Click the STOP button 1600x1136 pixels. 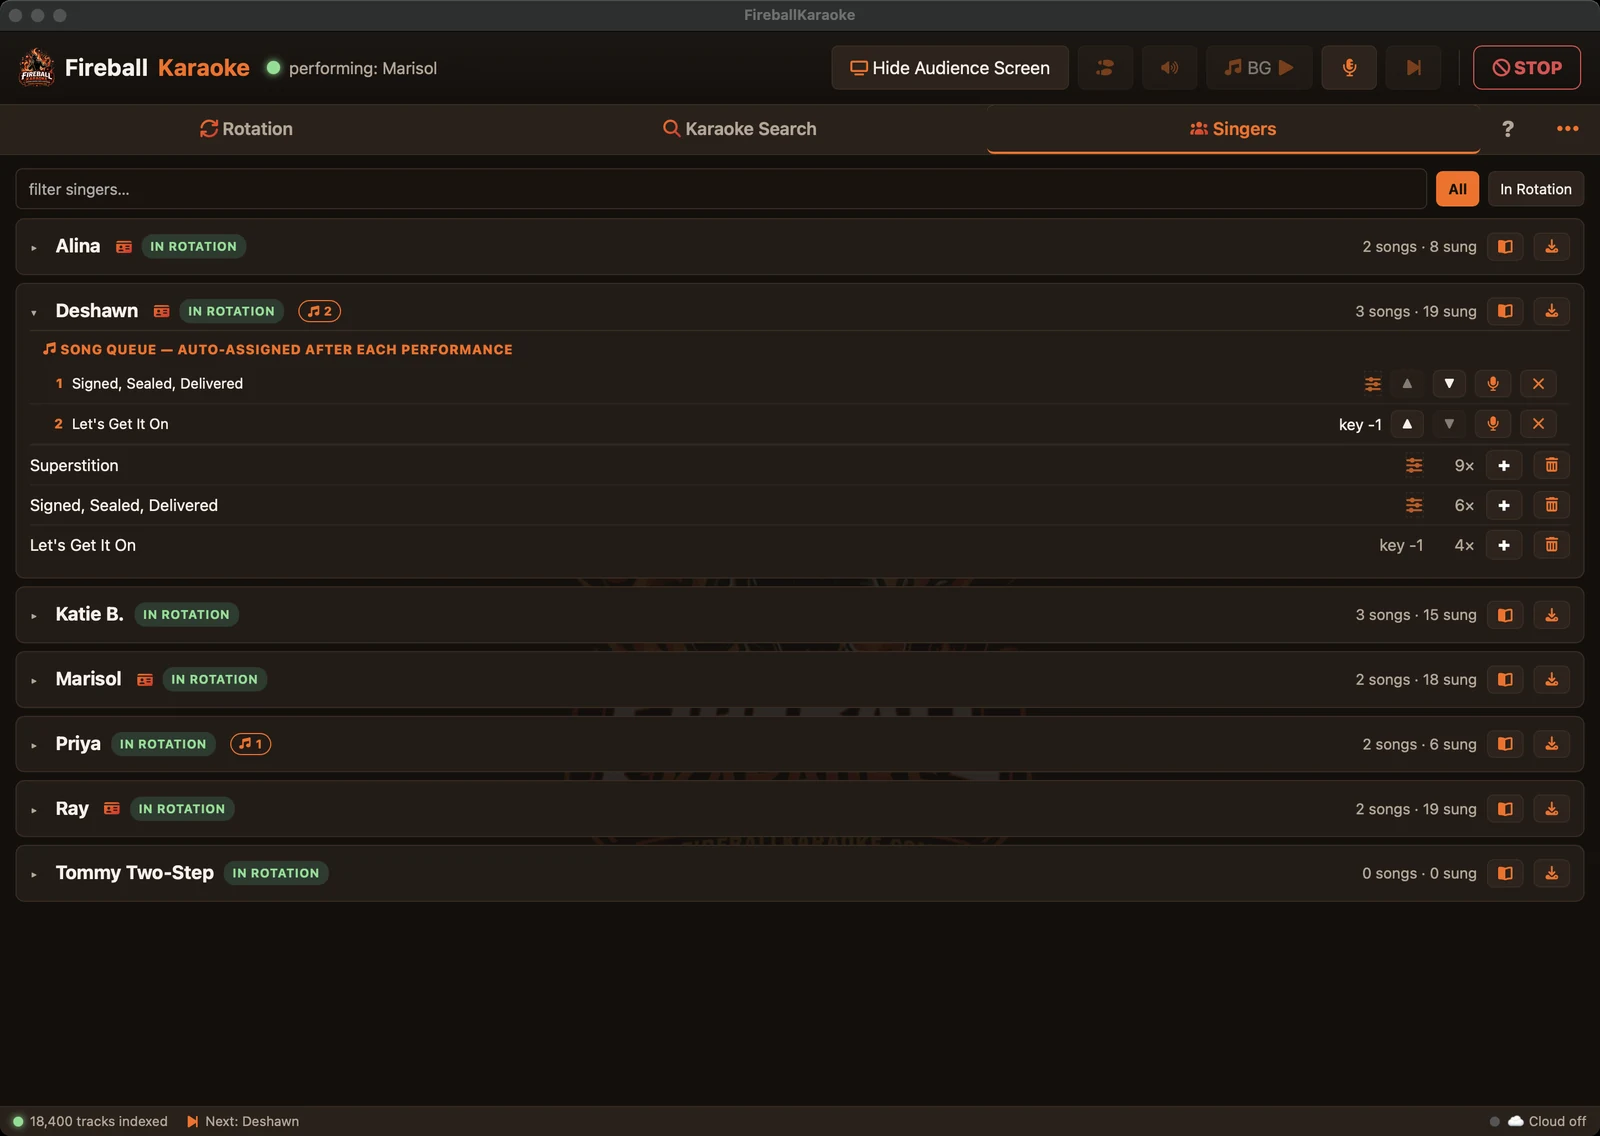click(1526, 68)
